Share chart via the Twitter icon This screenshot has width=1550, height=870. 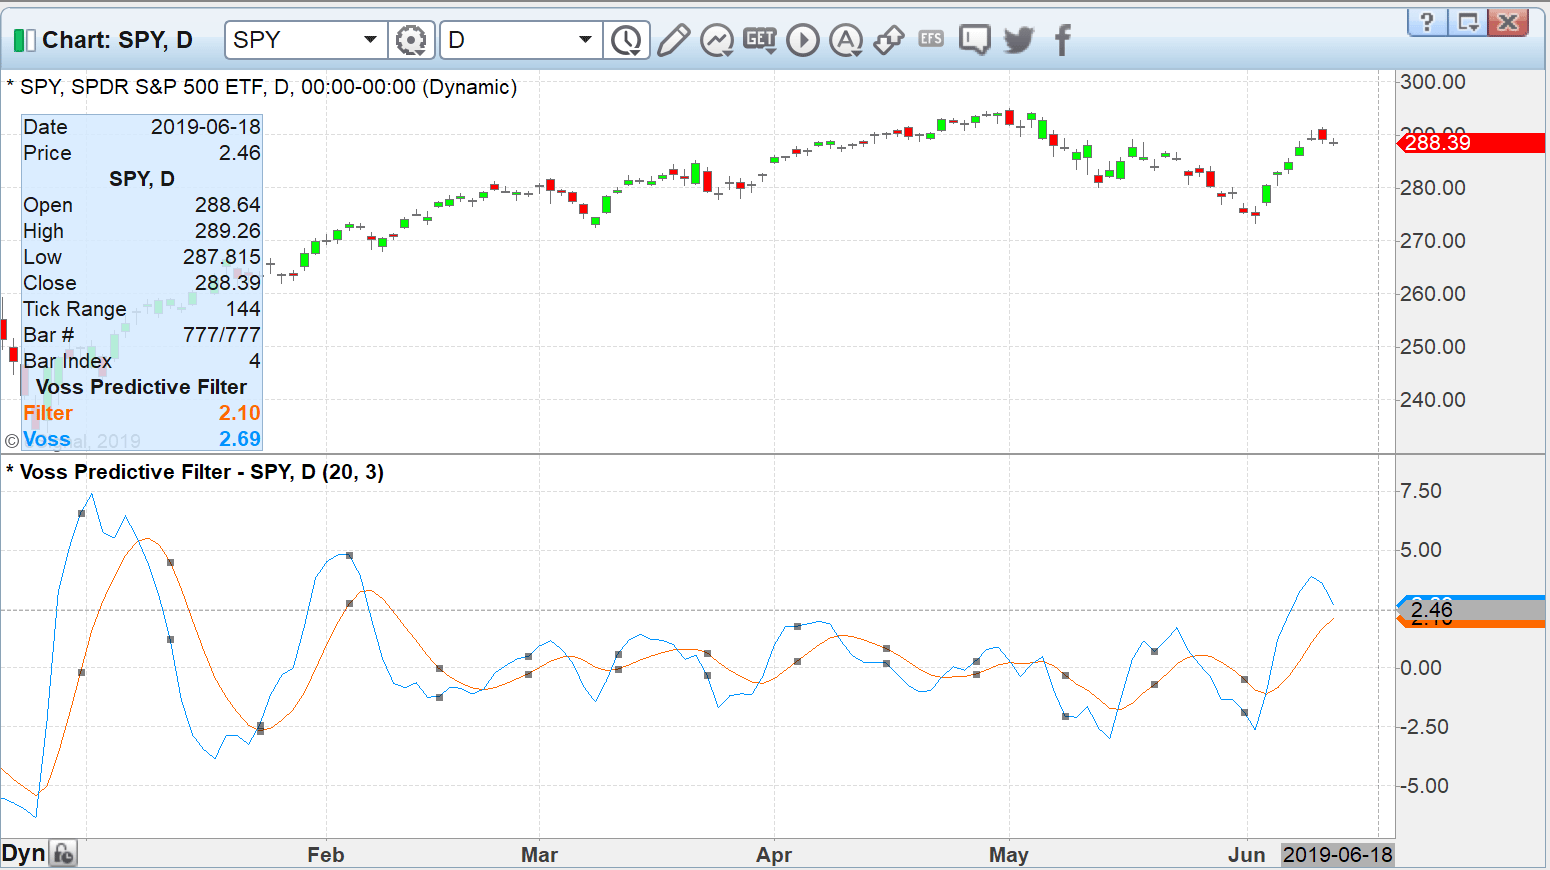[x=1018, y=40]
